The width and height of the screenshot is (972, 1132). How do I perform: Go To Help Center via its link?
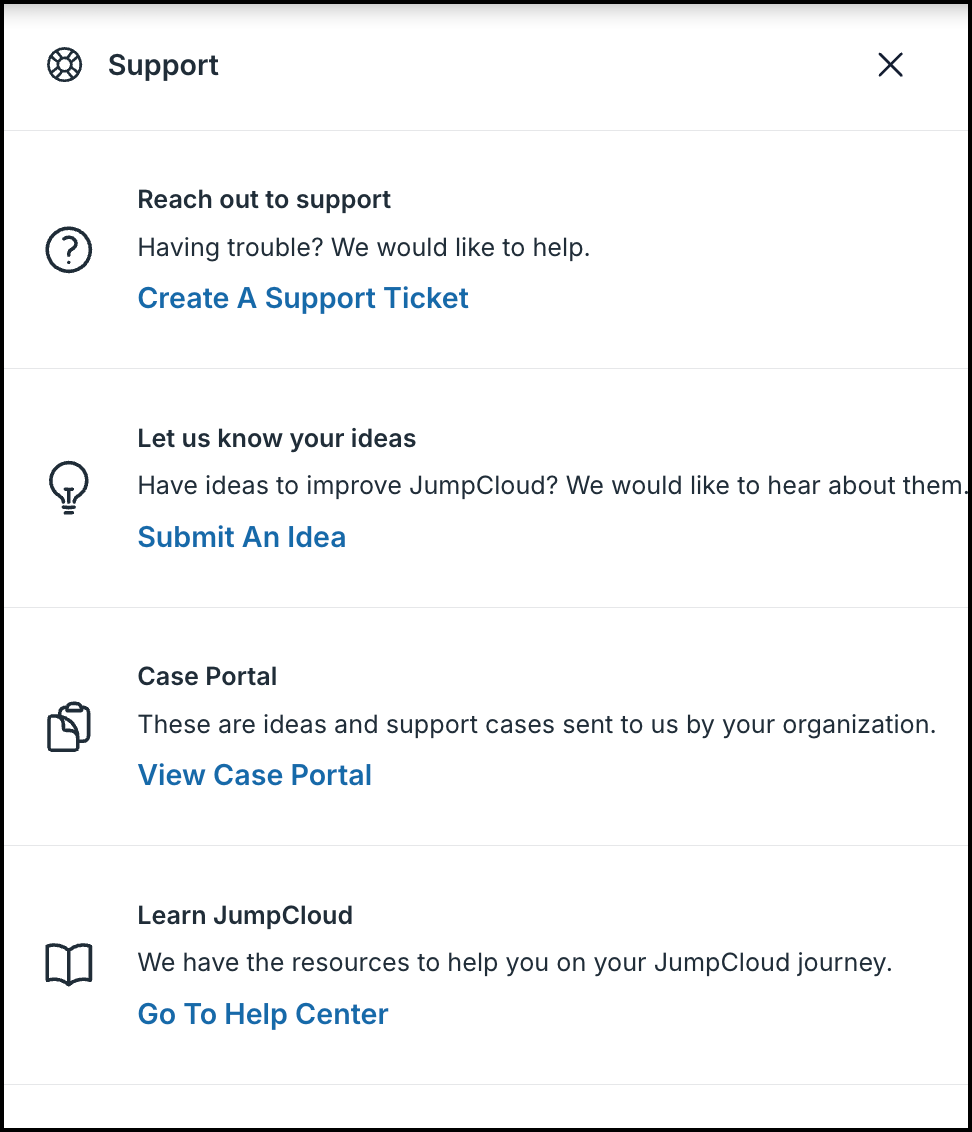[262, 1014]
